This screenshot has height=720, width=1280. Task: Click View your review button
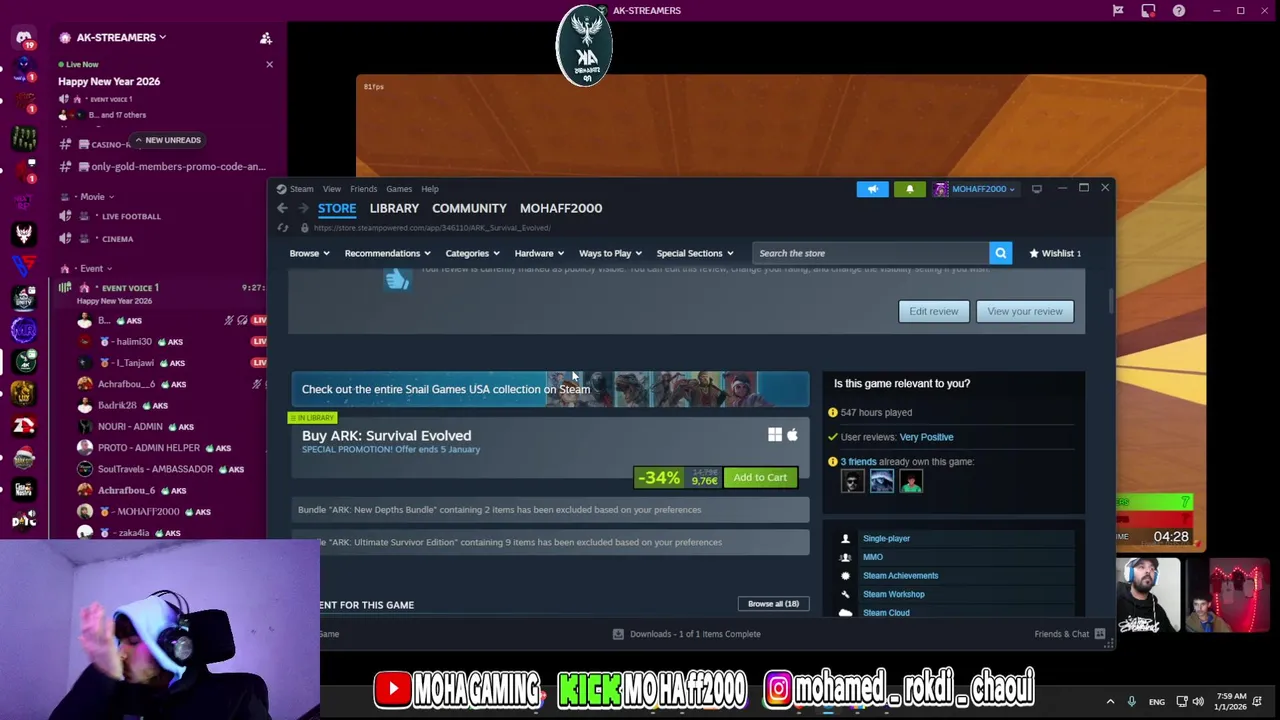pyautogui.click(x=1025, y=311)
